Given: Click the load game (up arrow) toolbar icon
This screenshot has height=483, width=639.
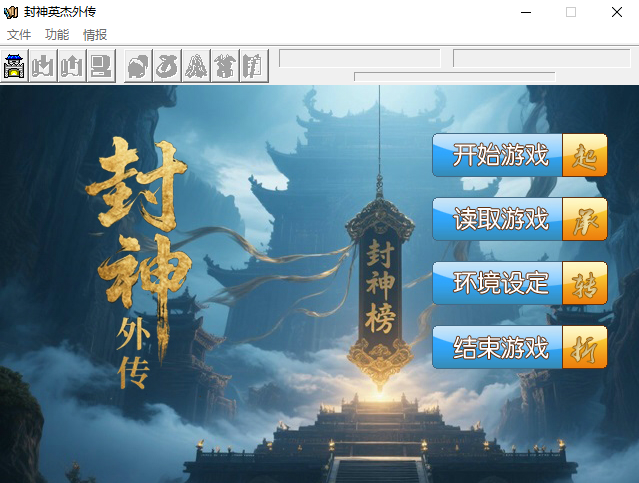Looking at the screenshot, I should point(72,66).
